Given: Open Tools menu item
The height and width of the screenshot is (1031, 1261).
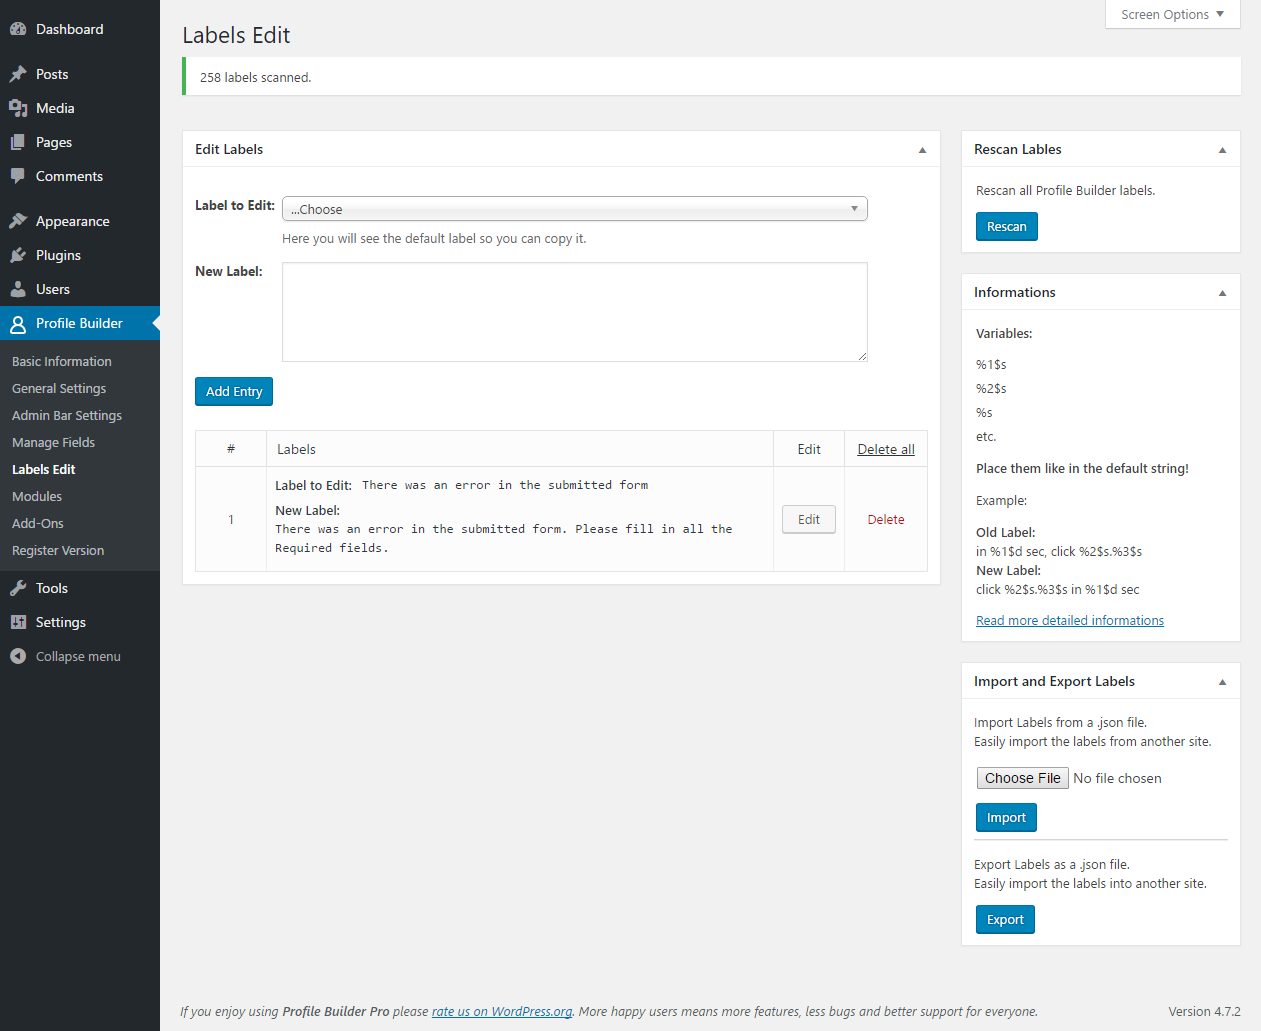Looking at the screenshot, I should 80,588.
